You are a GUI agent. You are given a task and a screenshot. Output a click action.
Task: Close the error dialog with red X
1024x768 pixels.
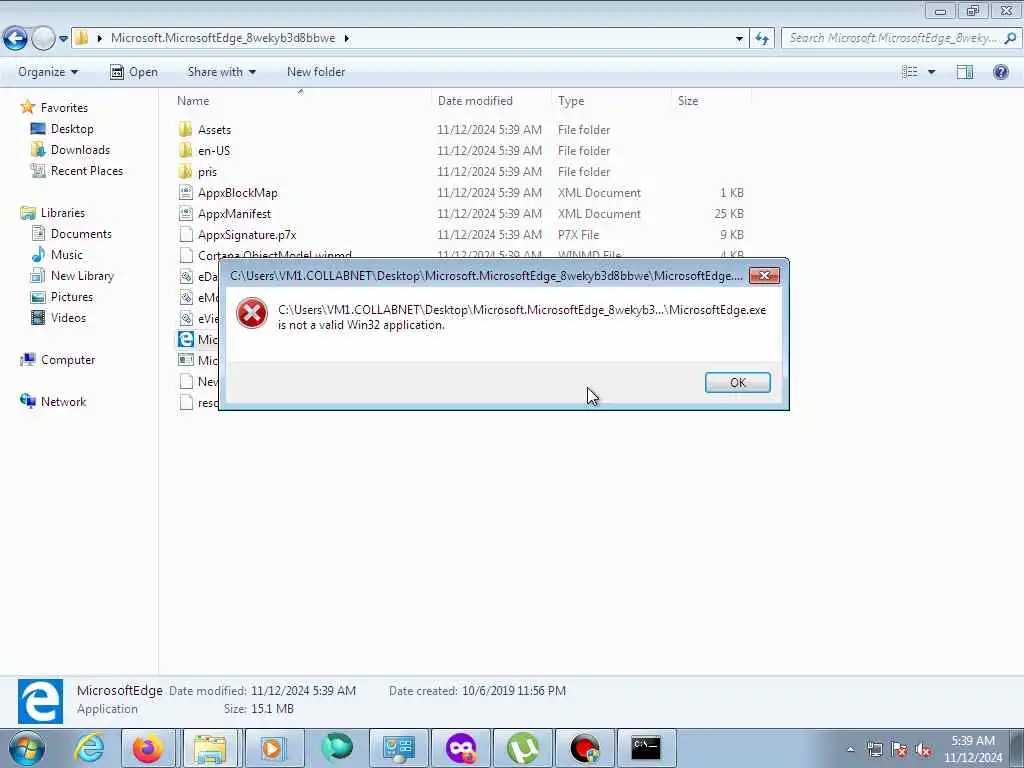tap(764, 276)
